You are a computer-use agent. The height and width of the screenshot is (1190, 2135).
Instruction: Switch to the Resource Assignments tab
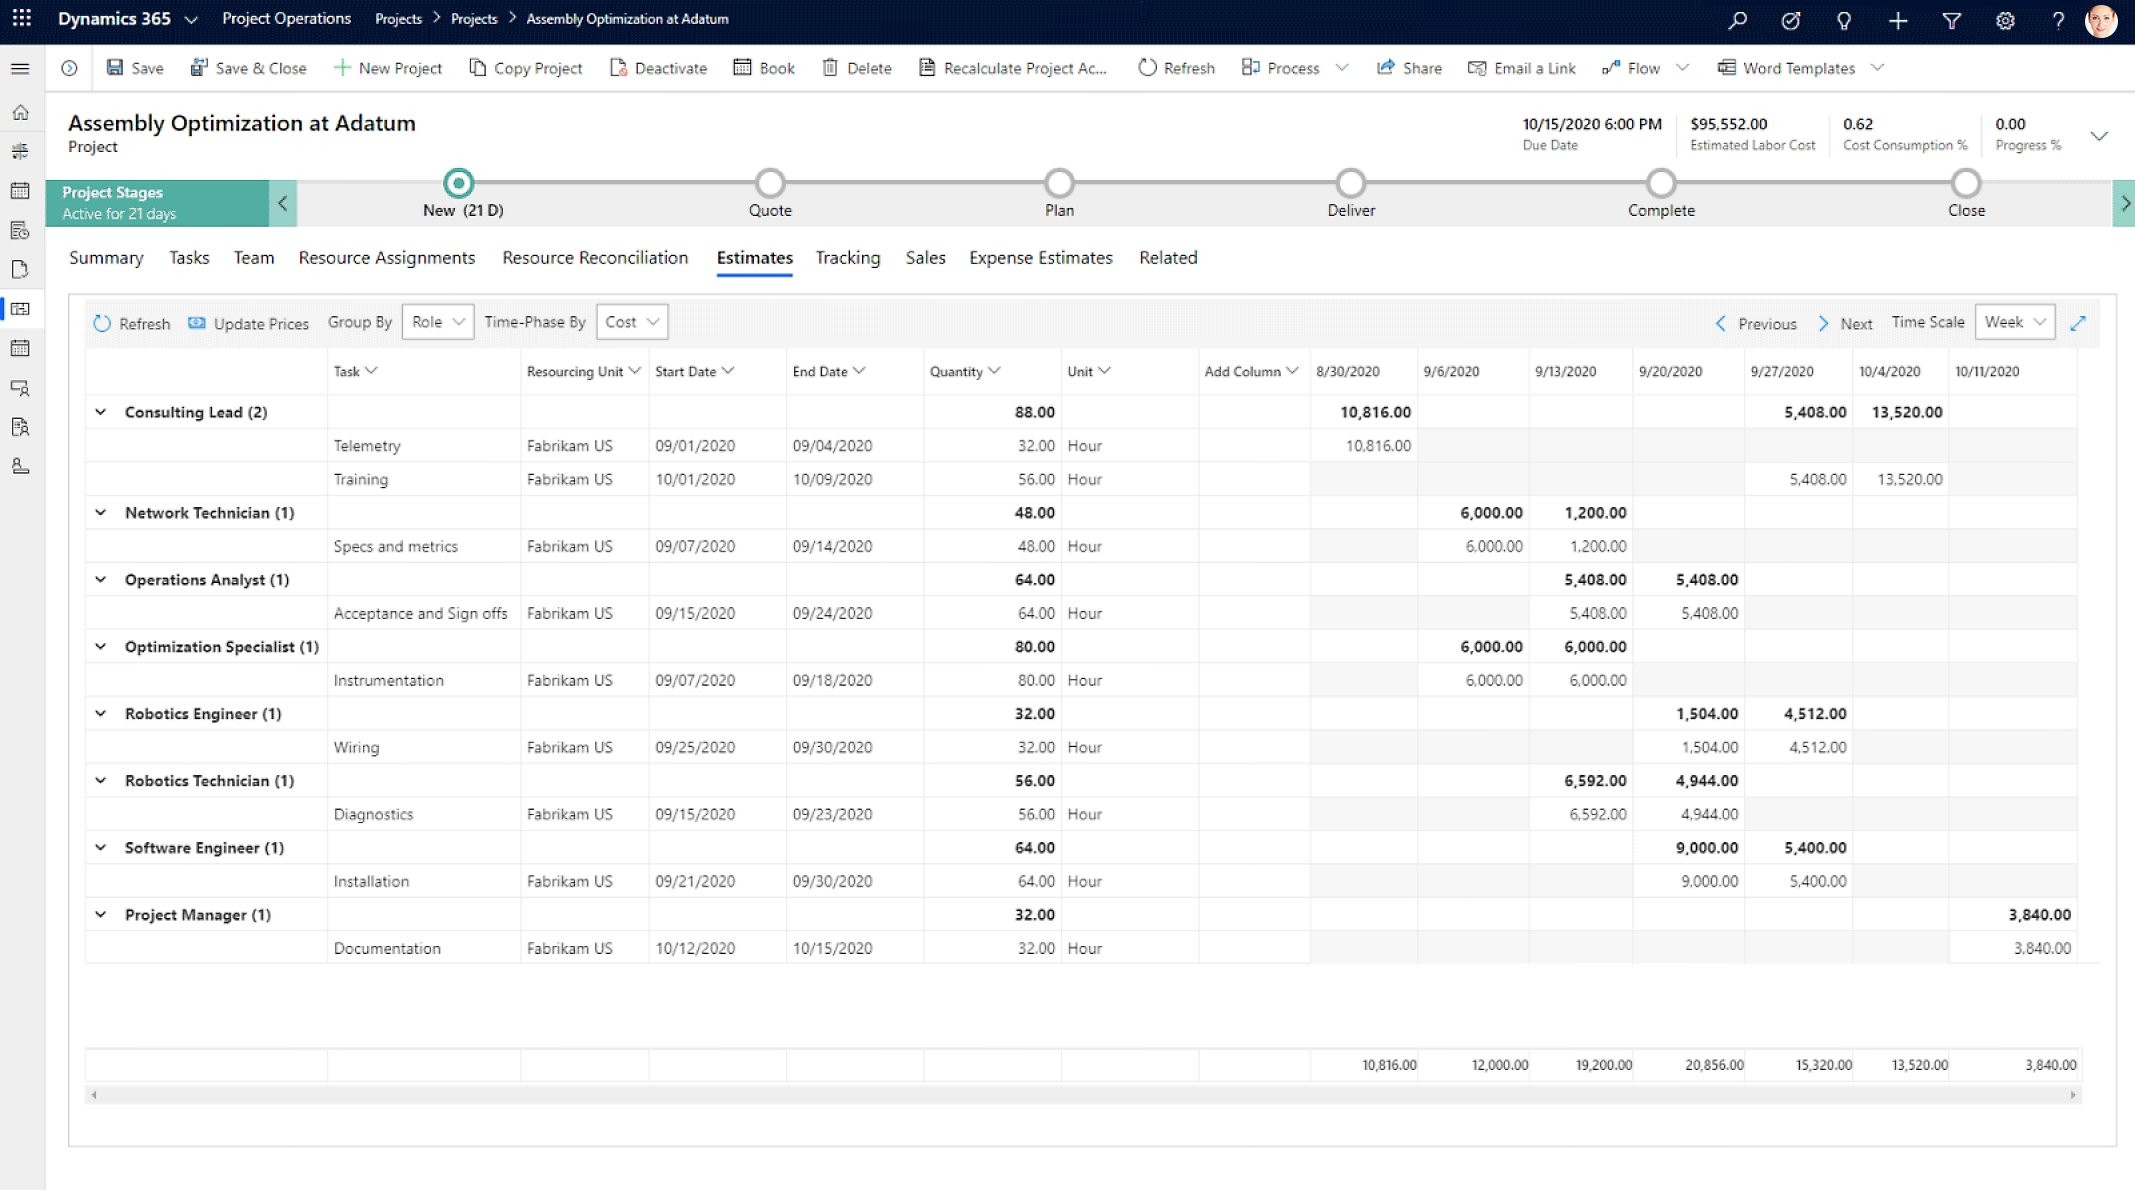pyautogui.click(x=387, y=258)
